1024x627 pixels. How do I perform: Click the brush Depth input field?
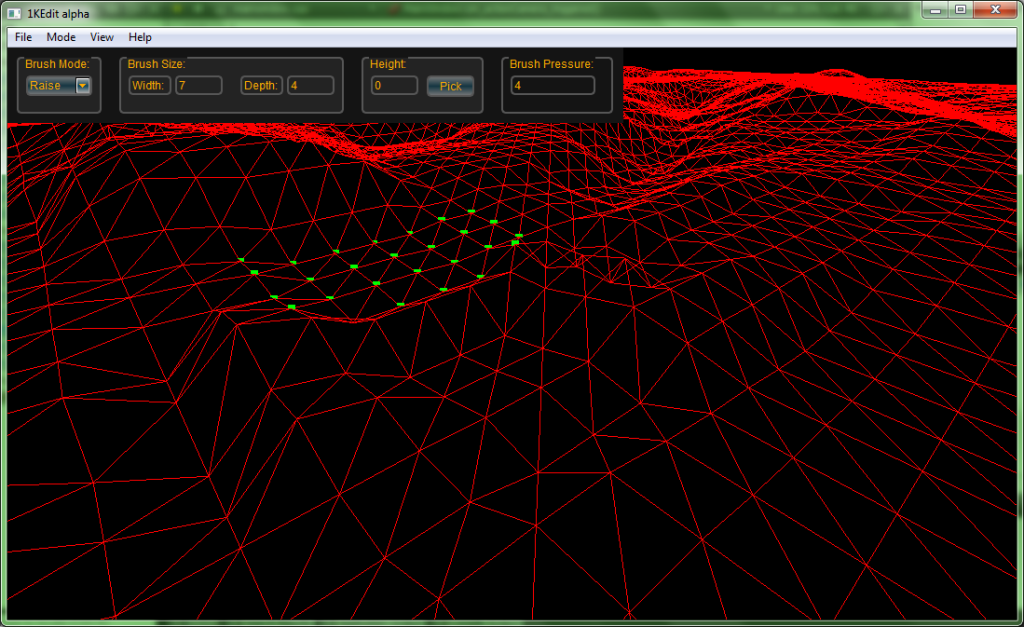coord(311,86)
